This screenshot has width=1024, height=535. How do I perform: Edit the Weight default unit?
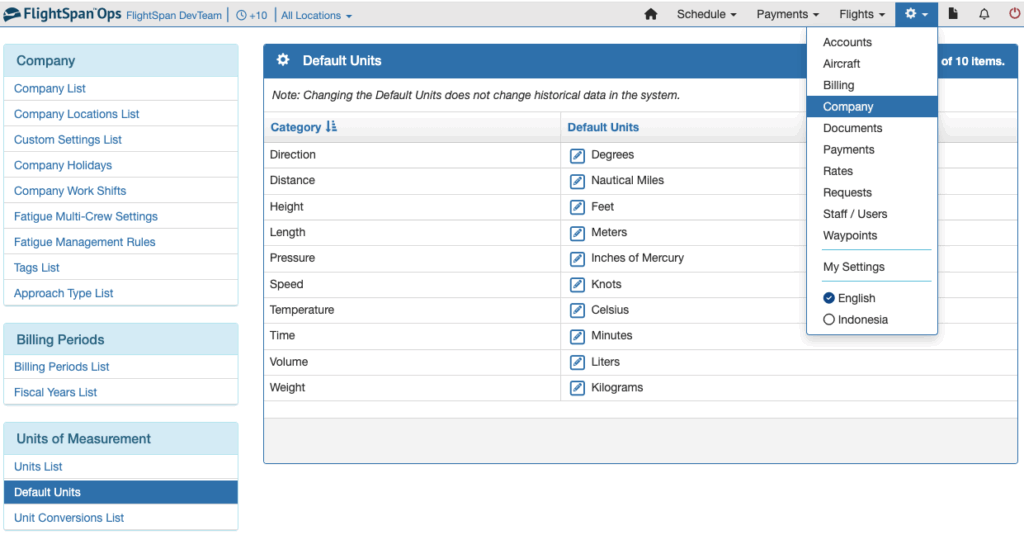pyautogui.click(x=577, y=388)
